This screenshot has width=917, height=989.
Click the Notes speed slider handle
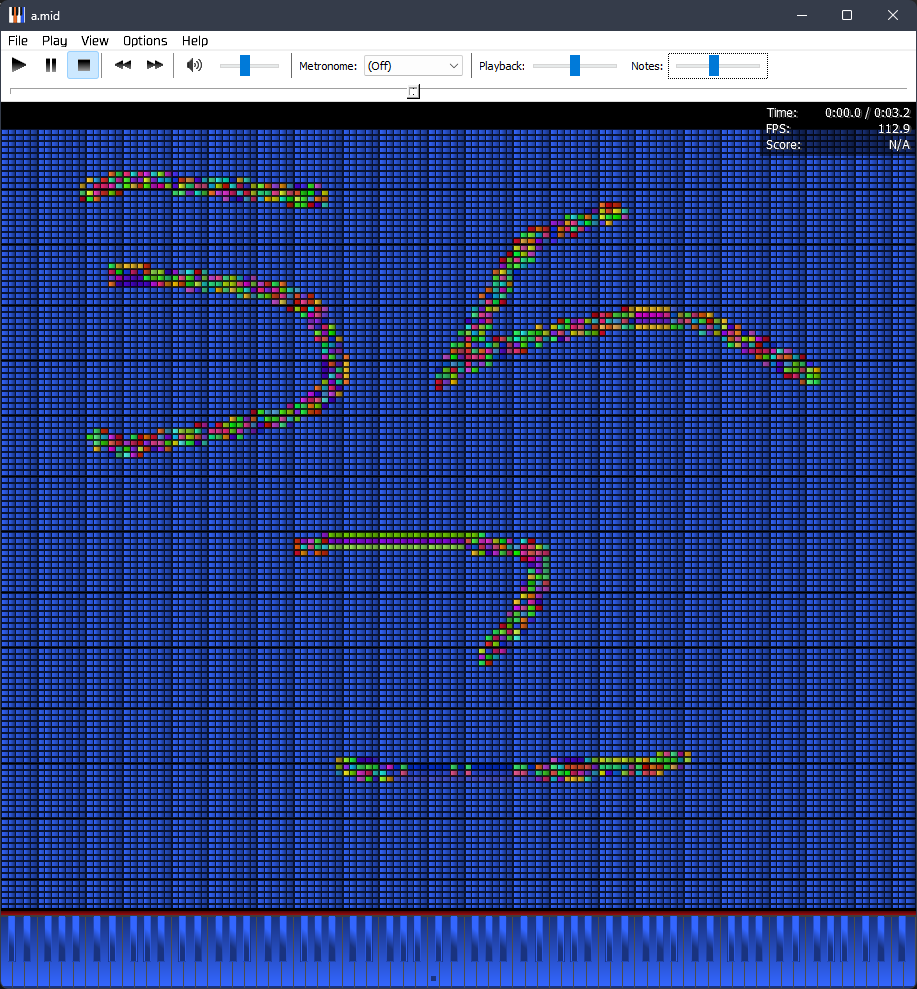pyautogui.click(x=714, y=65)
